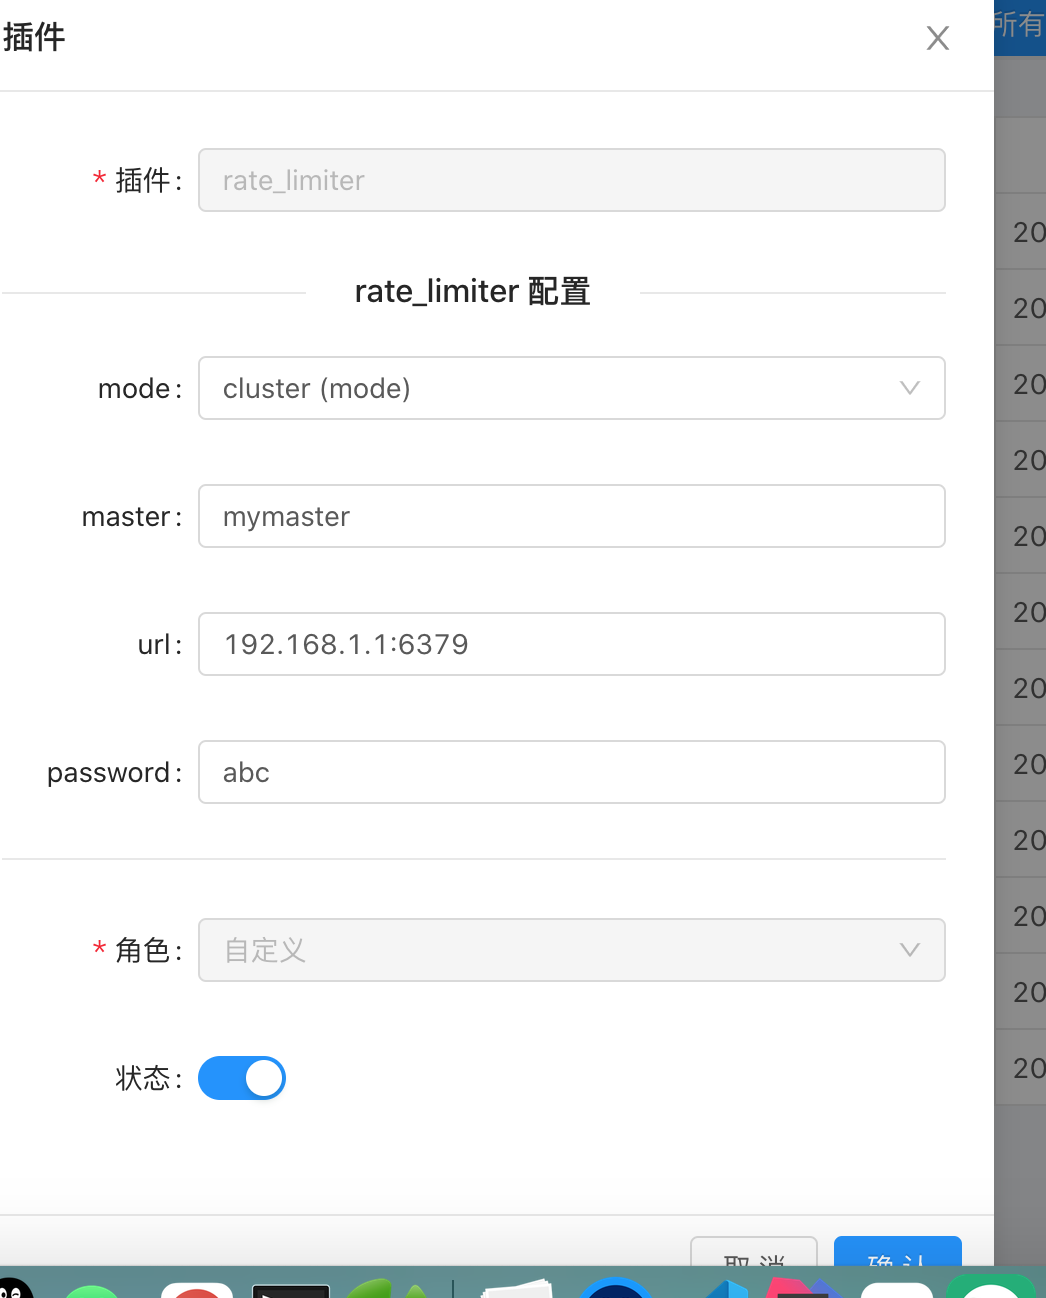Click the url field showing 192.168.1.1:6379

coord(571,644)
